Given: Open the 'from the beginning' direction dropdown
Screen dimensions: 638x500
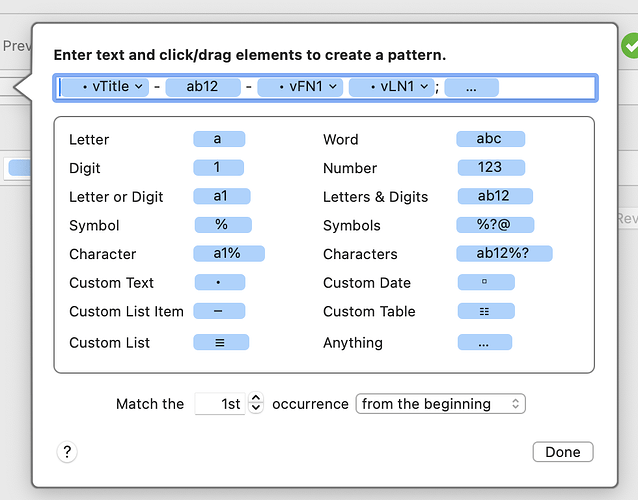Looking at the screenshot, I should coord(441,404).
